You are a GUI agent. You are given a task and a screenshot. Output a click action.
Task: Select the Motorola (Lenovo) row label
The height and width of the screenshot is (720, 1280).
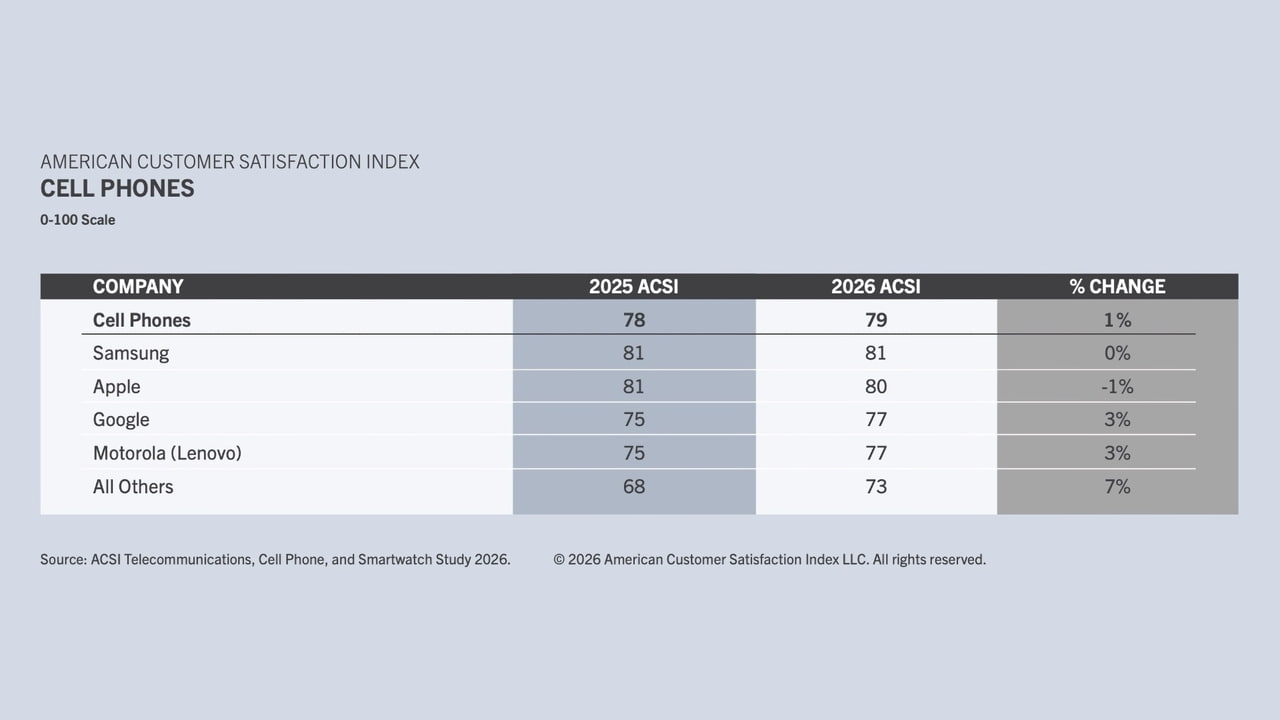coord(167,453)
